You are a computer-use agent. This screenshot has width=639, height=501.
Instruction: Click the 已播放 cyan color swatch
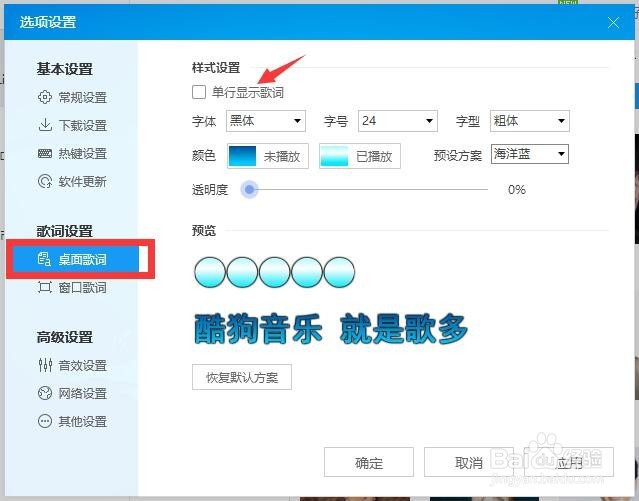335,156
